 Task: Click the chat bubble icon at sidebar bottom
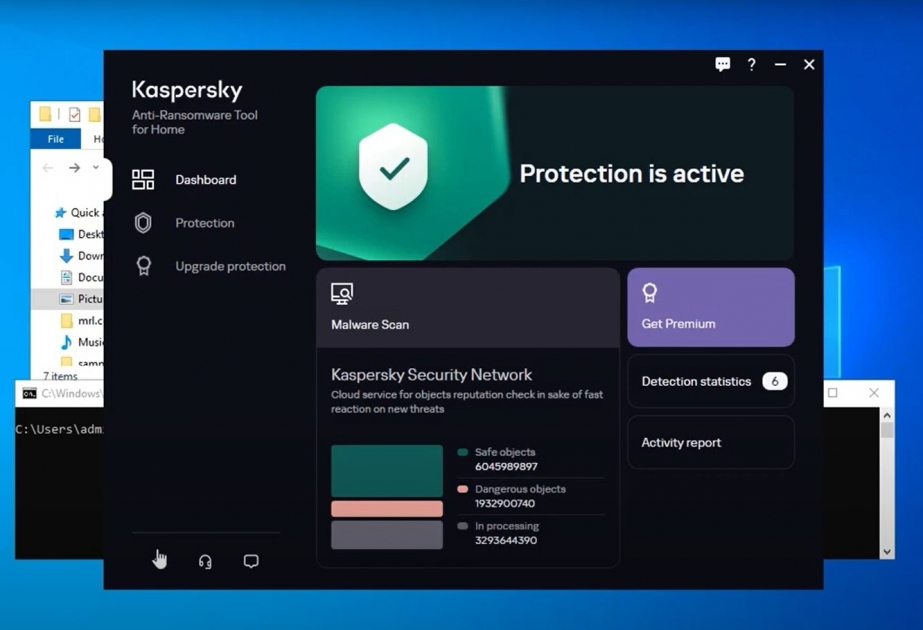(x=251, y=561)
